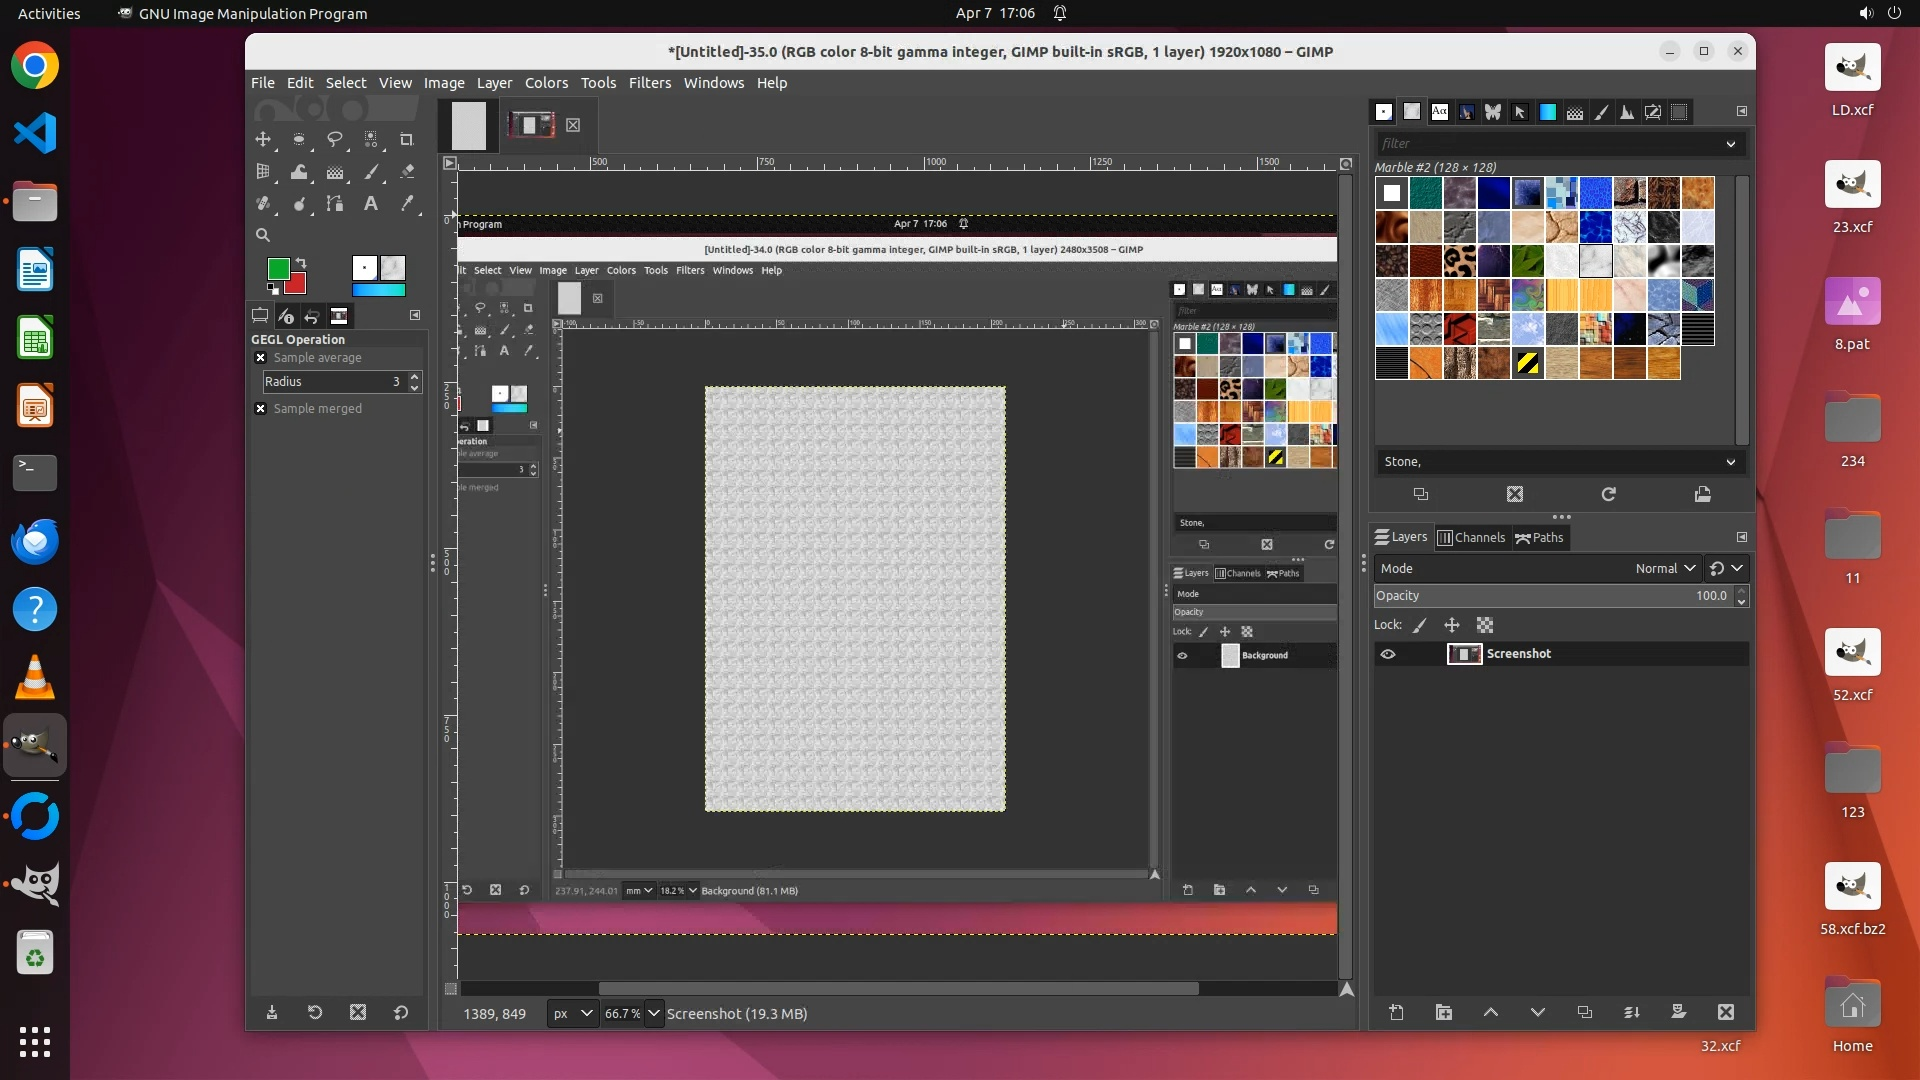Hide the Screenshot layer via eye icon

click(1388, 654)
